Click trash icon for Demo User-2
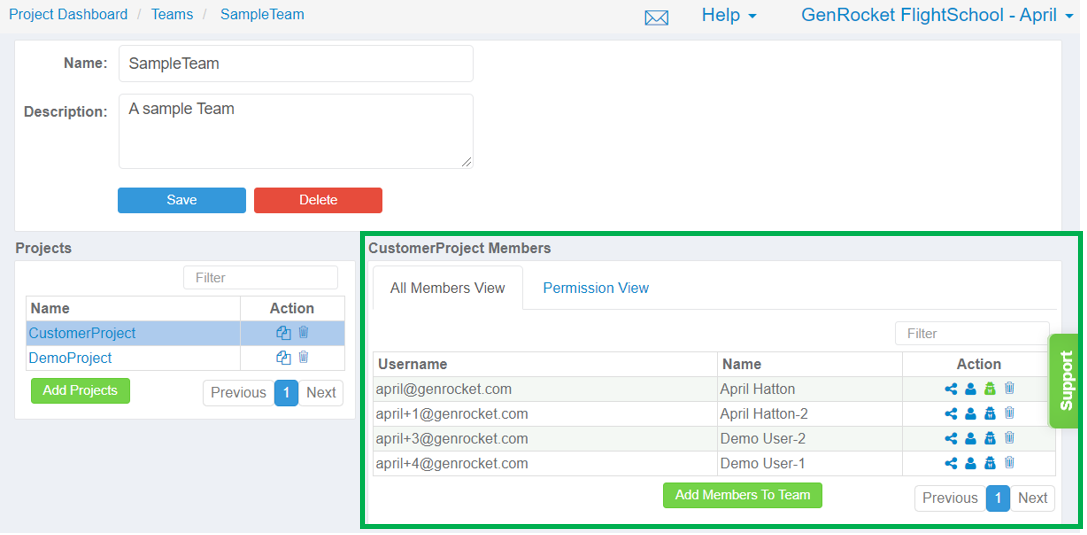1087x535 pixels. tap(1009, 439)
